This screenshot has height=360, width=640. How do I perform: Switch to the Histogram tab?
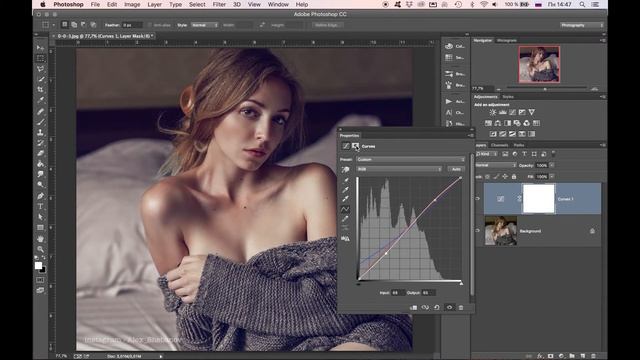[x=507, y=40]
